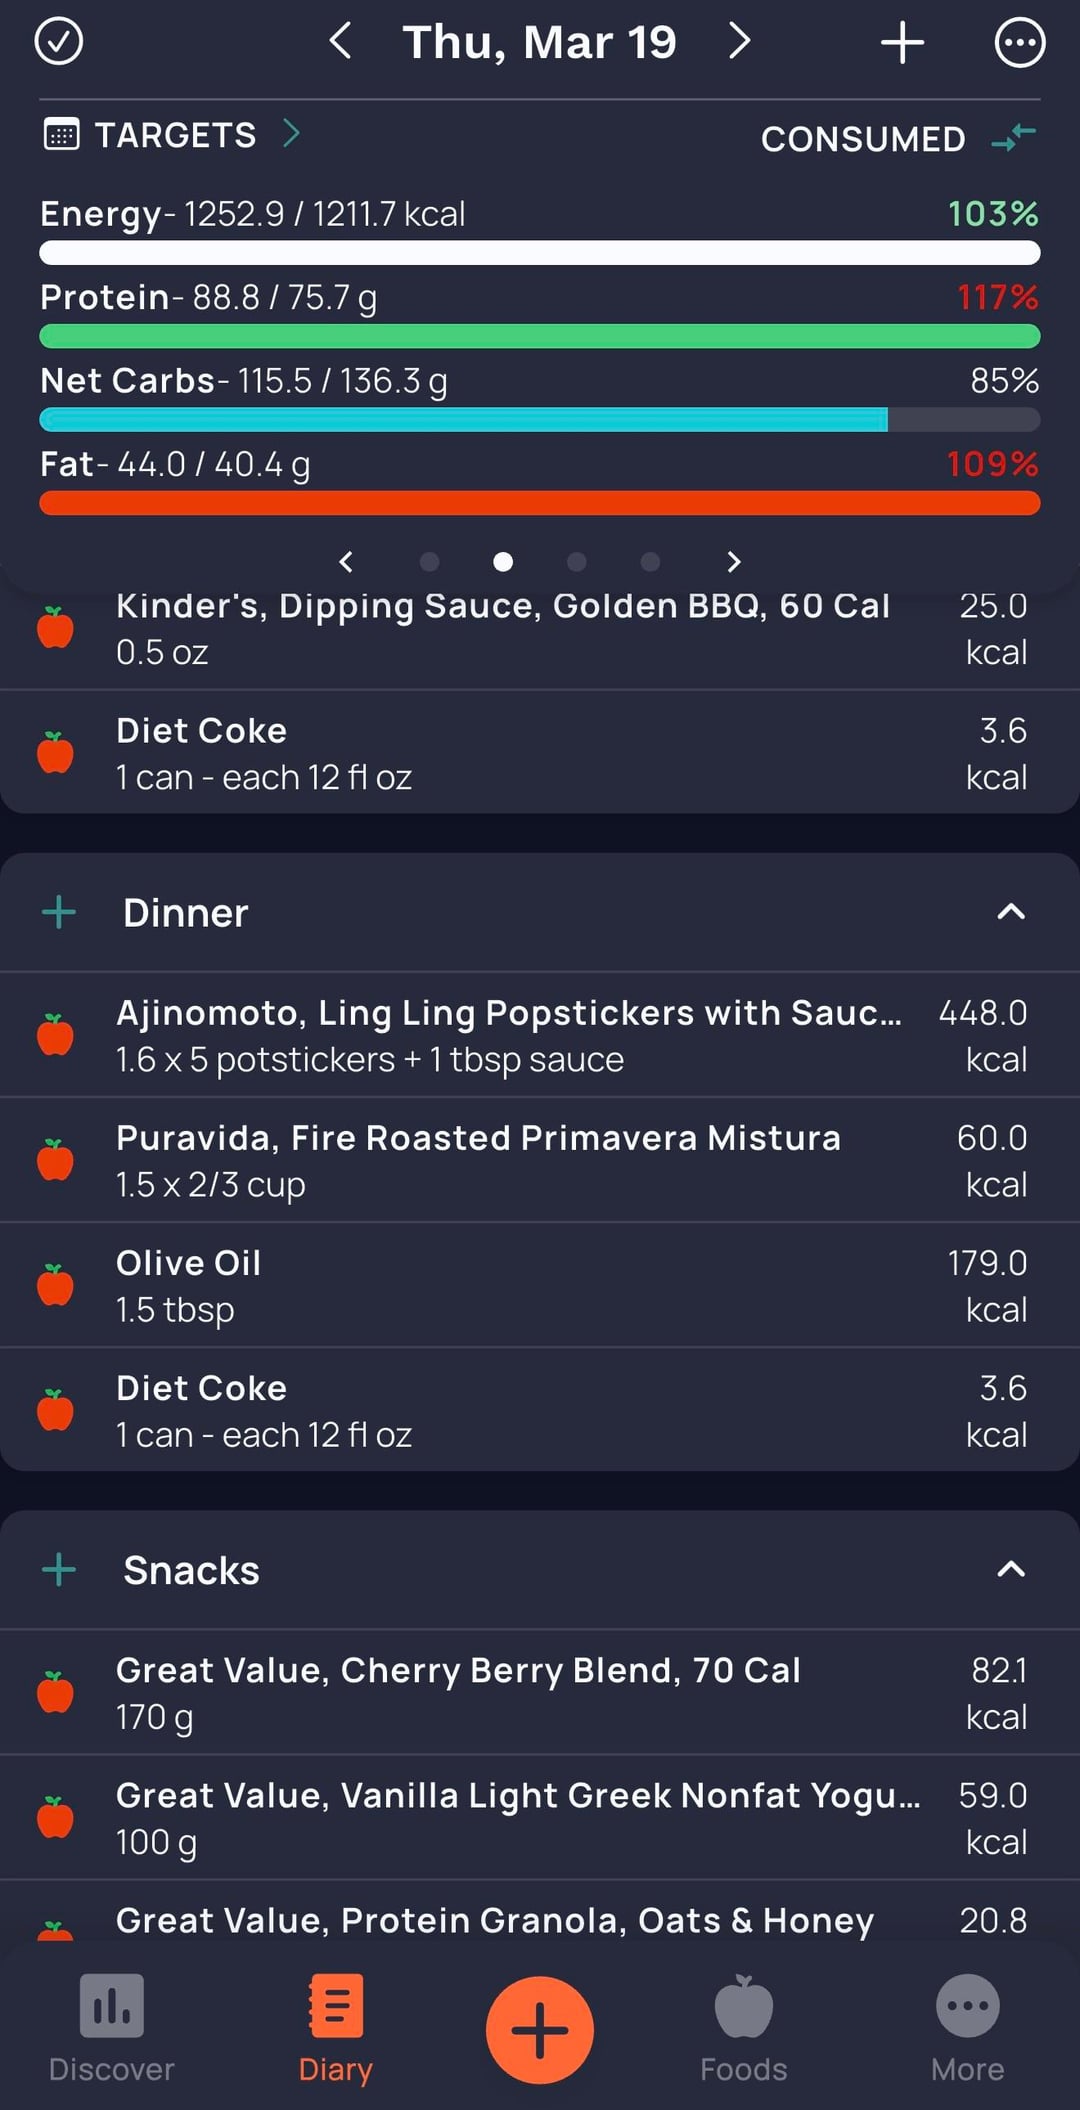Add food to Snacks with plus icon
The image size is (1080, 2110).
click(59, 1570)
